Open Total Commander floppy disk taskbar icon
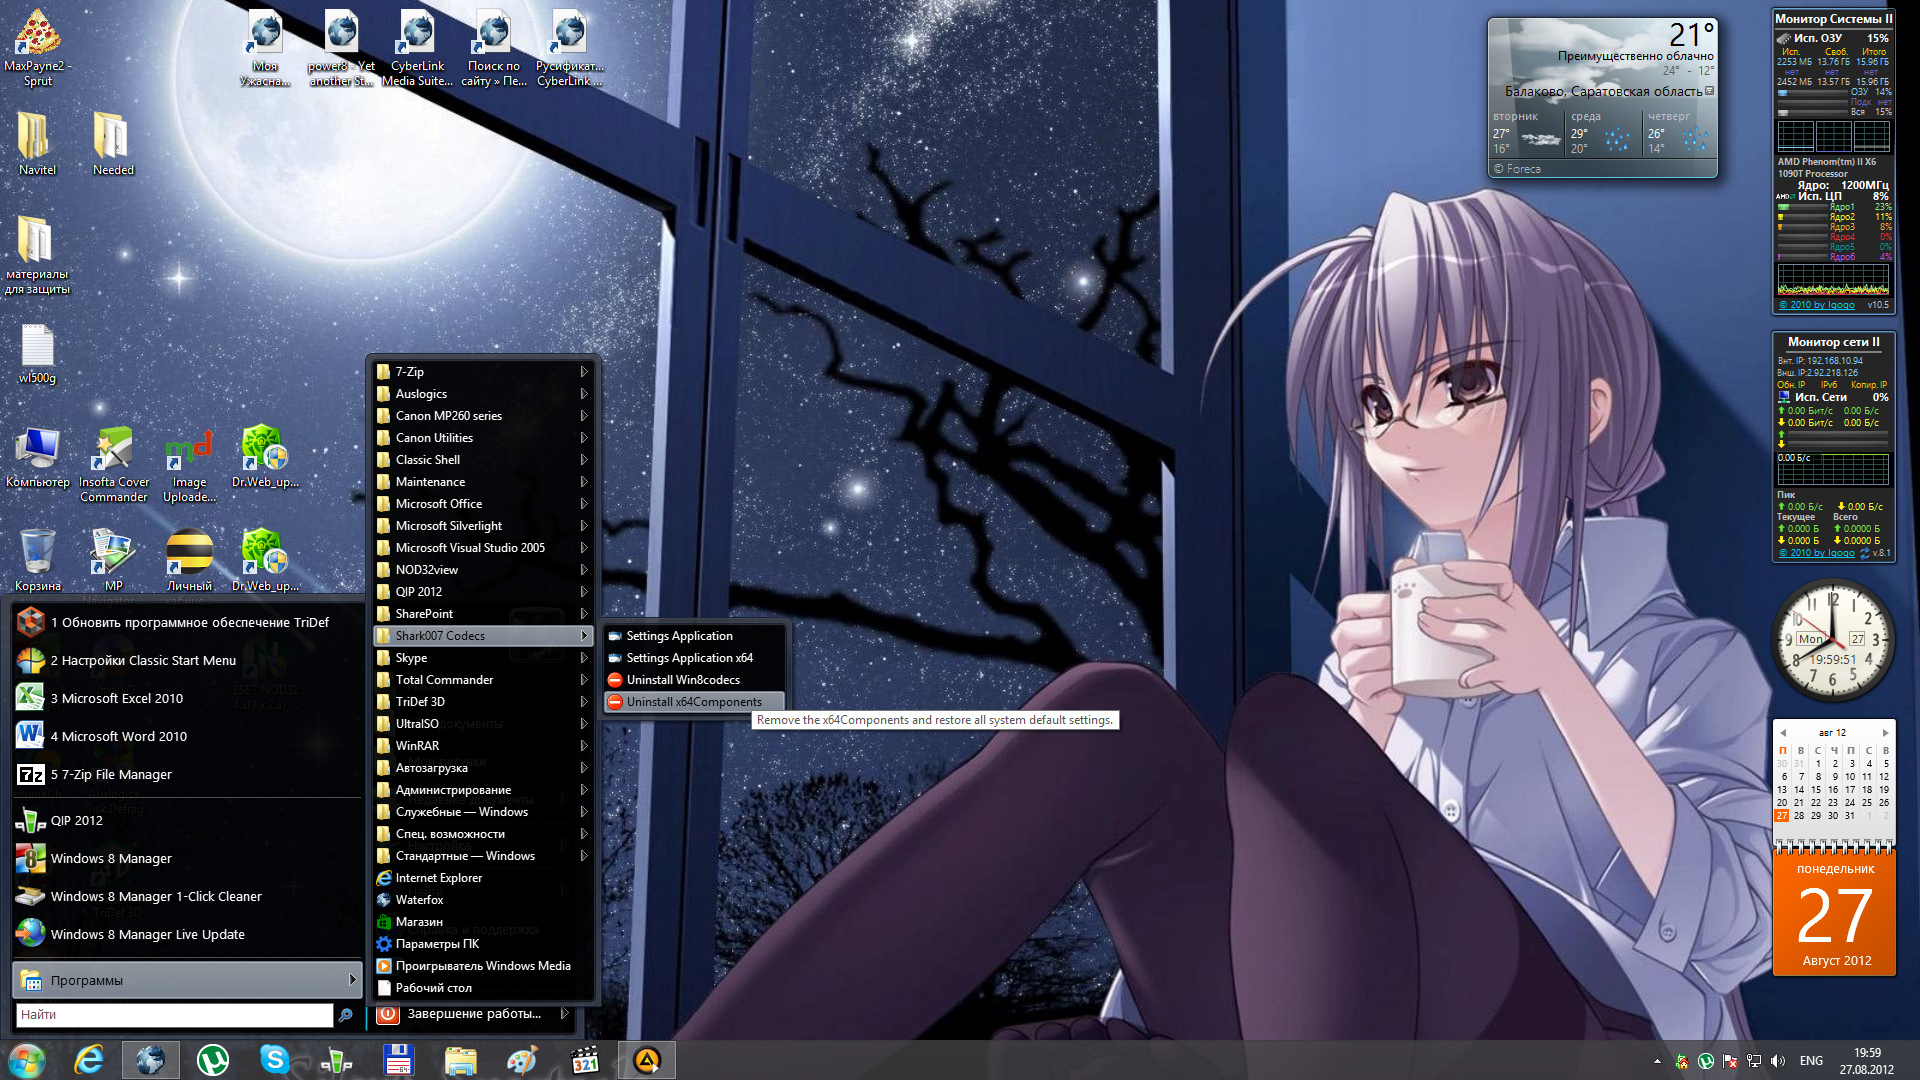The width and height of the screenshot is (1920, 1080). [x=398, y=1060]
